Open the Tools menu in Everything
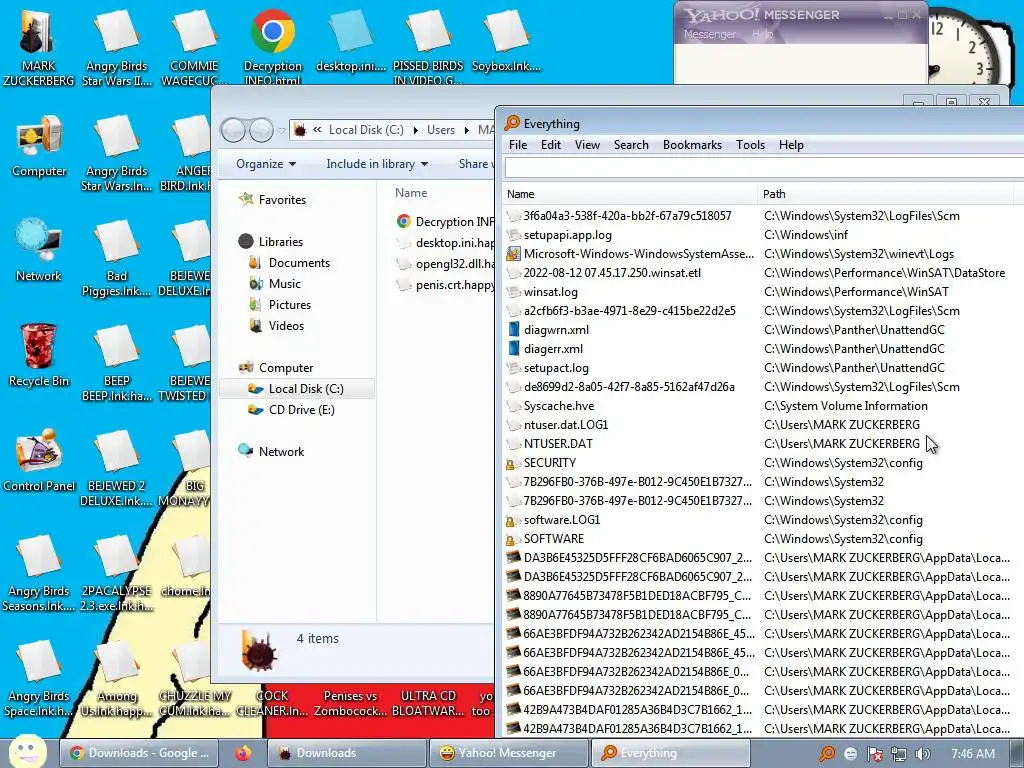Image resolution: width=1024 pixels, height=768 pixels. pos(750,145)
